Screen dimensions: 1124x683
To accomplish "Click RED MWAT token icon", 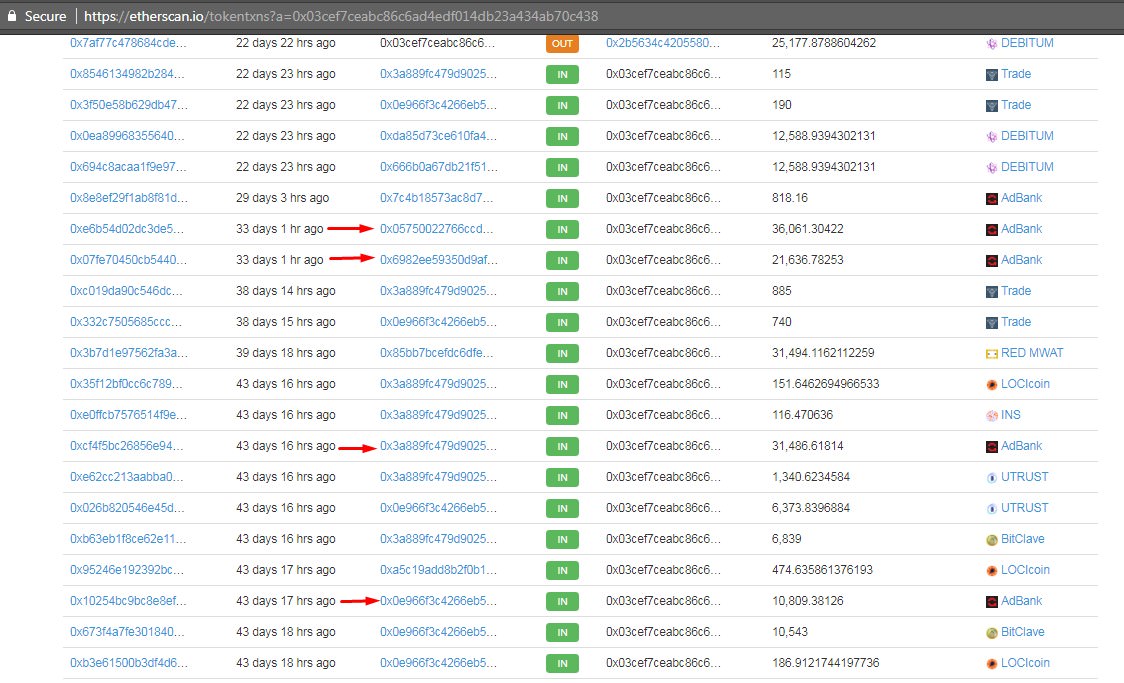I will tap(991, 353).
